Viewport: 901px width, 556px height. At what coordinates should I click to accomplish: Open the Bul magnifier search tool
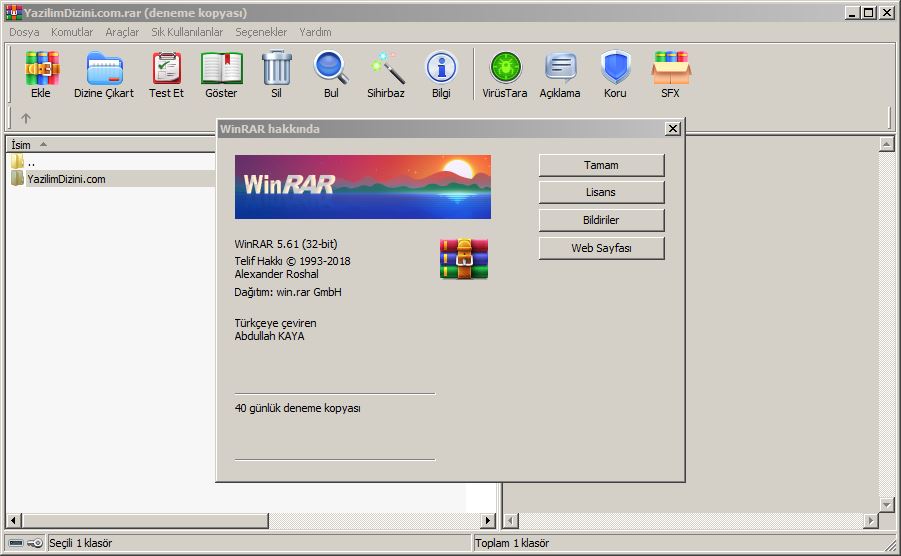[x=331, y=68]
